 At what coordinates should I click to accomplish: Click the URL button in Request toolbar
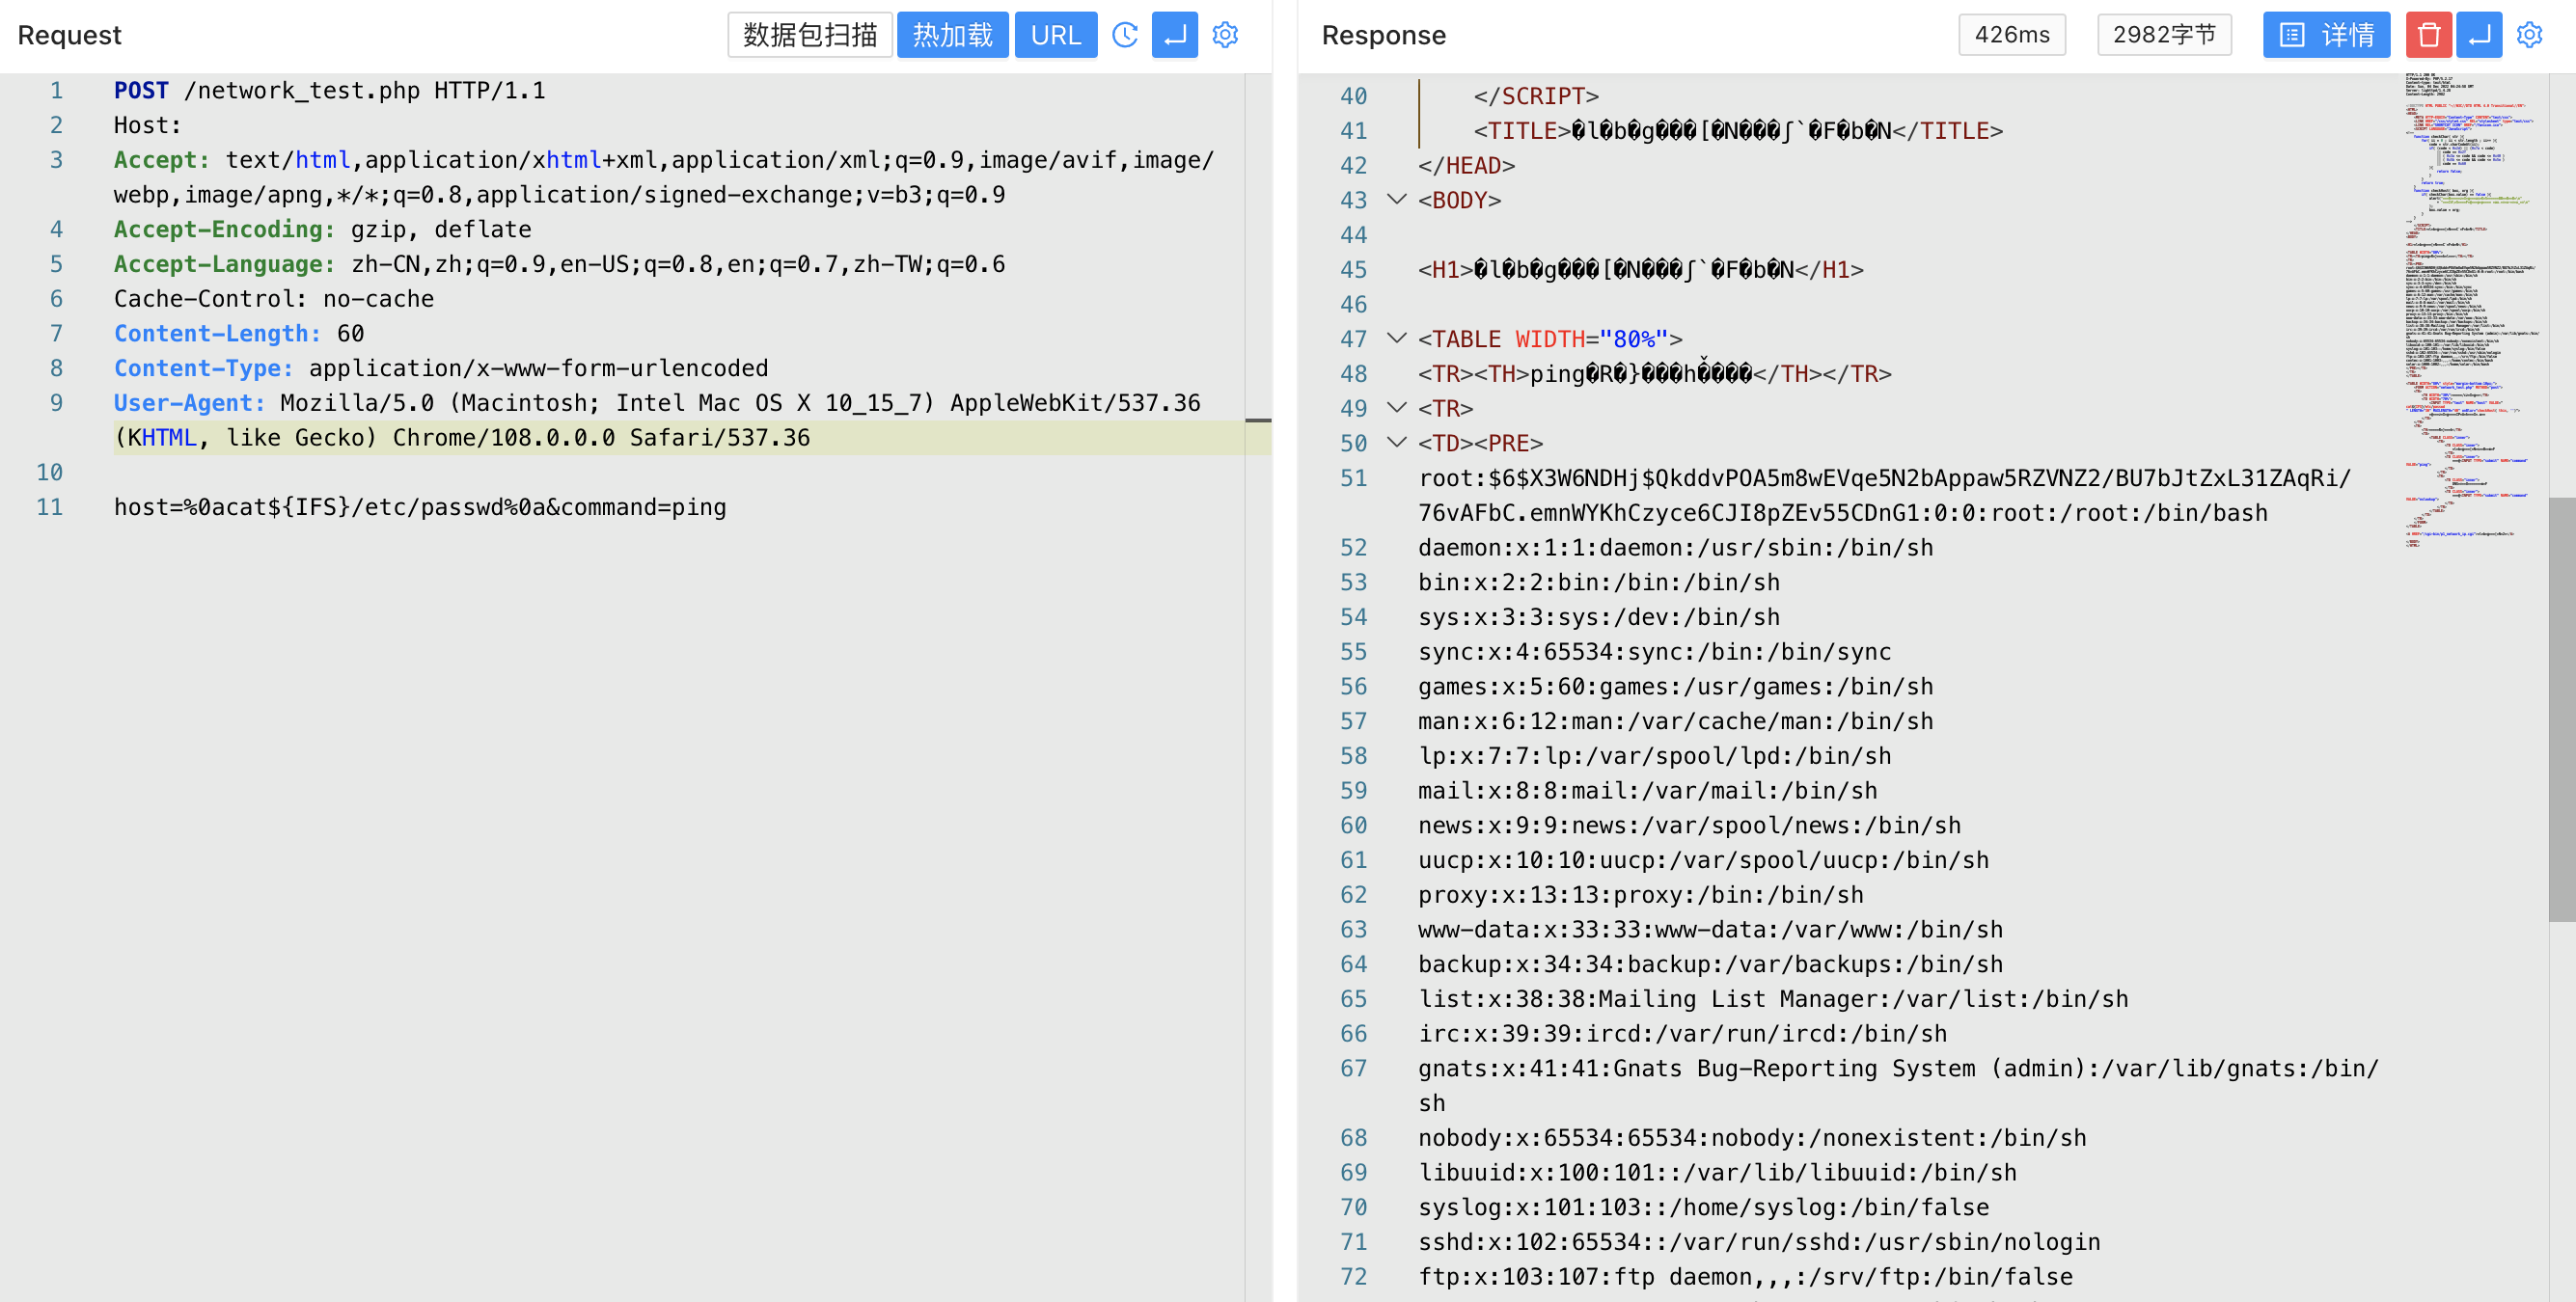[x=1055, y=35]
